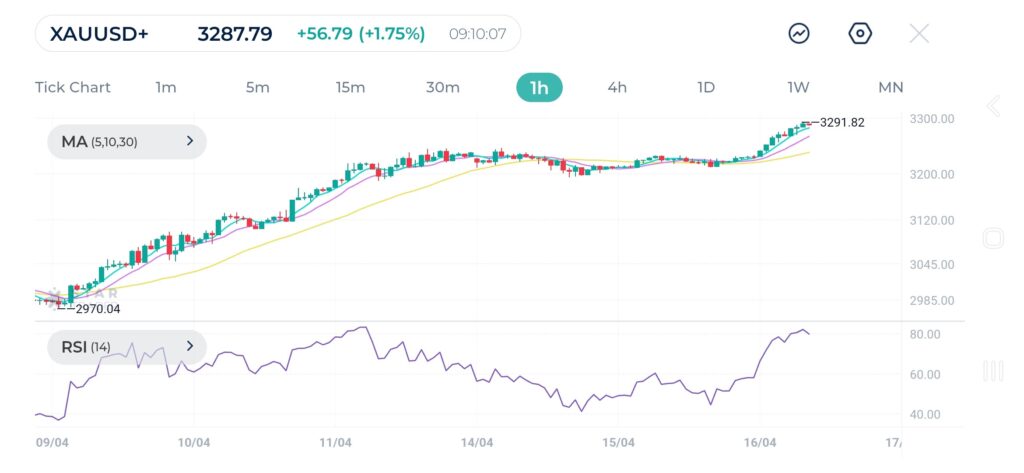Open the chart type line icon
1024x473 pixels.
[x=799, y=33]
